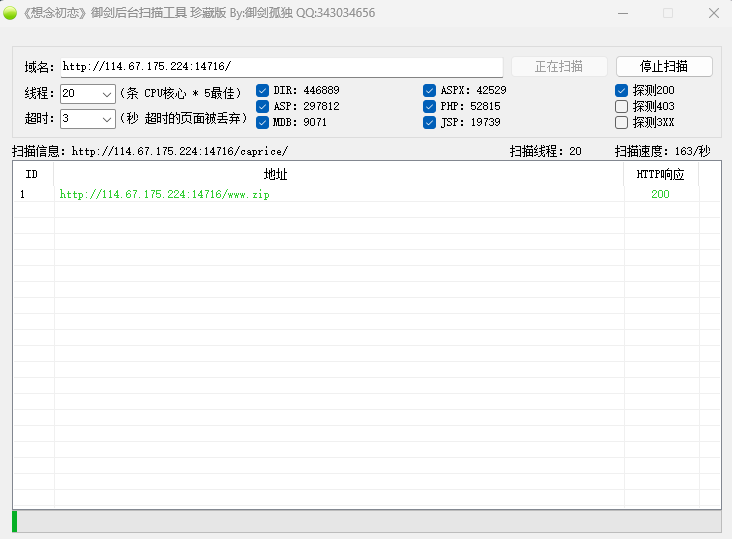
Task: Click the 域名 URL input field
Action: pos(280,67)
